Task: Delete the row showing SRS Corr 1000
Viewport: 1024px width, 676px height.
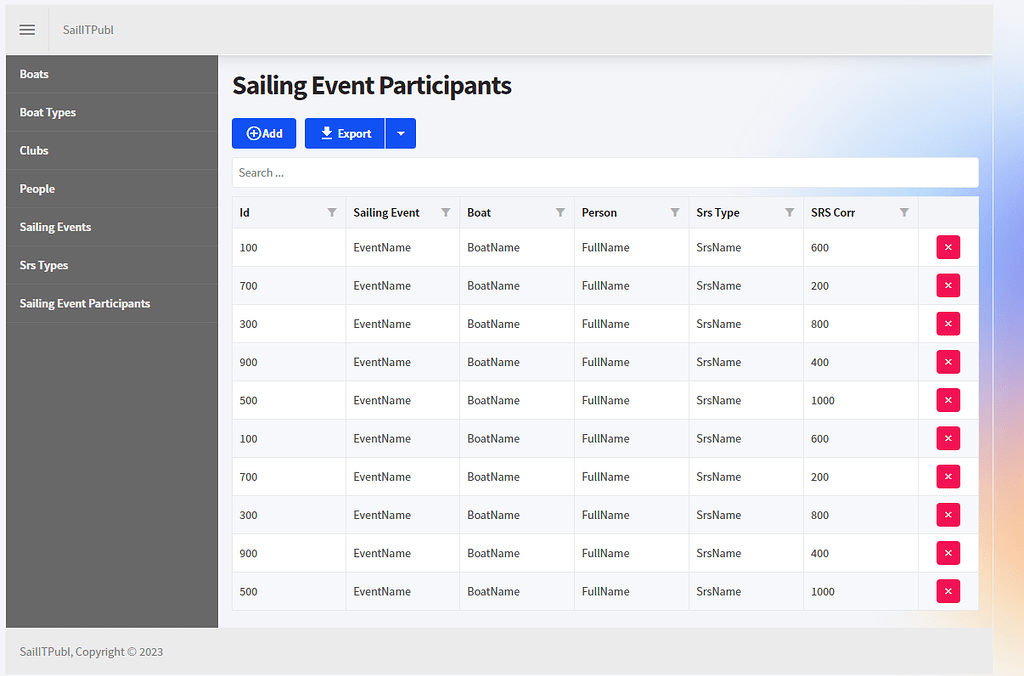Action: click(947, 399)
